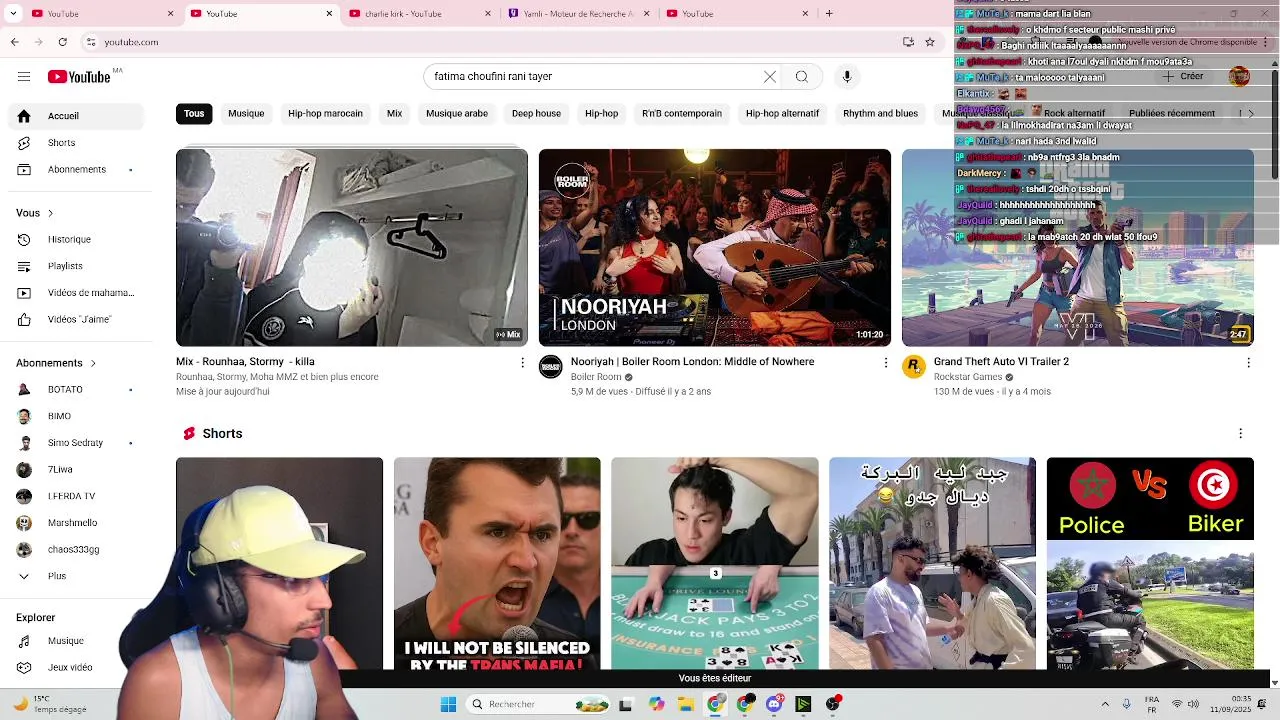Reload the page with the refresh button
1280x720 pixels.
pos(63,42)
